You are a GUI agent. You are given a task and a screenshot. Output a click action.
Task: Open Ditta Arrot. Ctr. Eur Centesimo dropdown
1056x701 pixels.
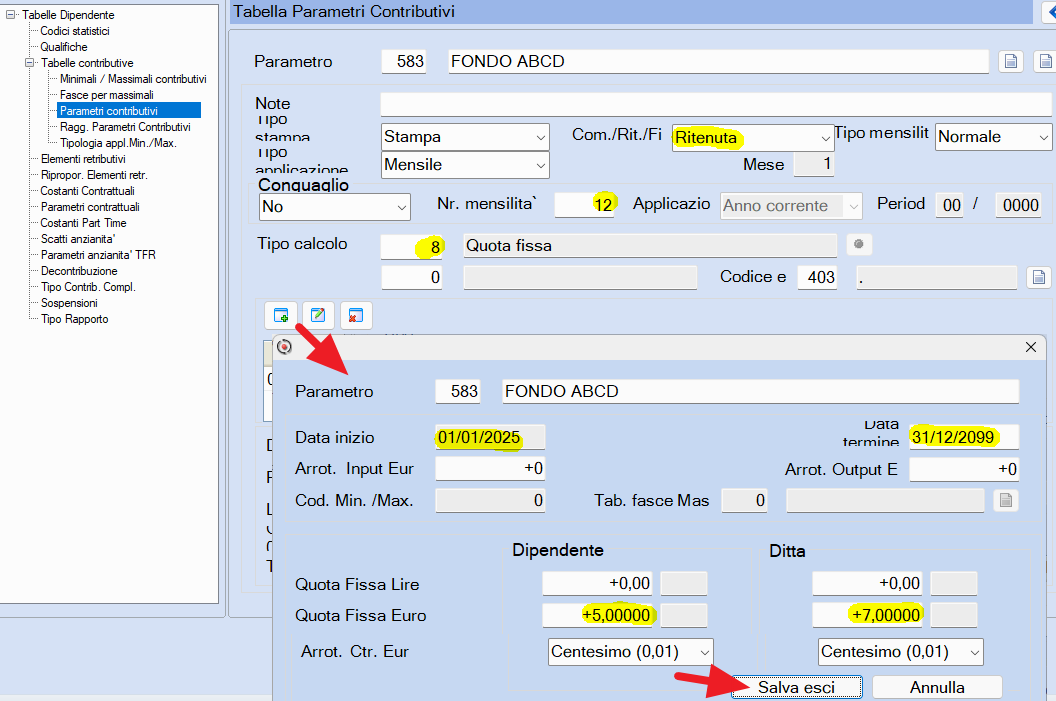click(x=900, y=652)
